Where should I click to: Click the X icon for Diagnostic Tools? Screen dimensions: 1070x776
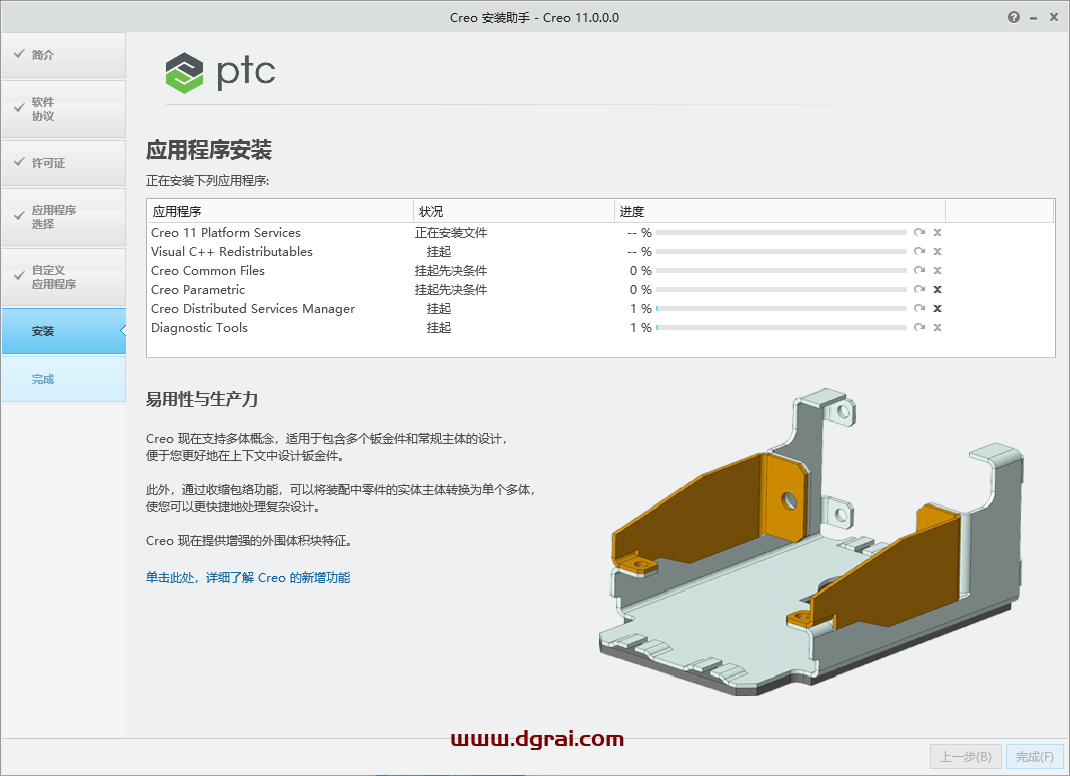pyautogui.click(x=937, y=328)
